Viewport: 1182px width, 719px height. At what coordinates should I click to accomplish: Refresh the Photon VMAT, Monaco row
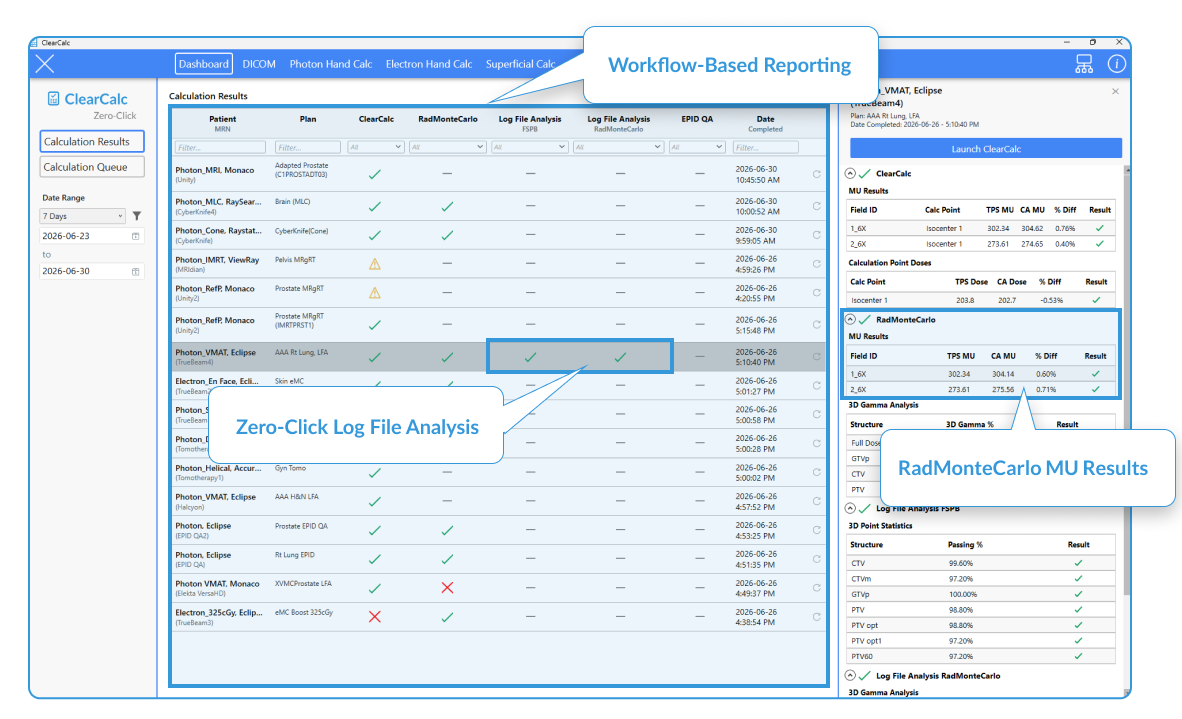click(816, 588)
